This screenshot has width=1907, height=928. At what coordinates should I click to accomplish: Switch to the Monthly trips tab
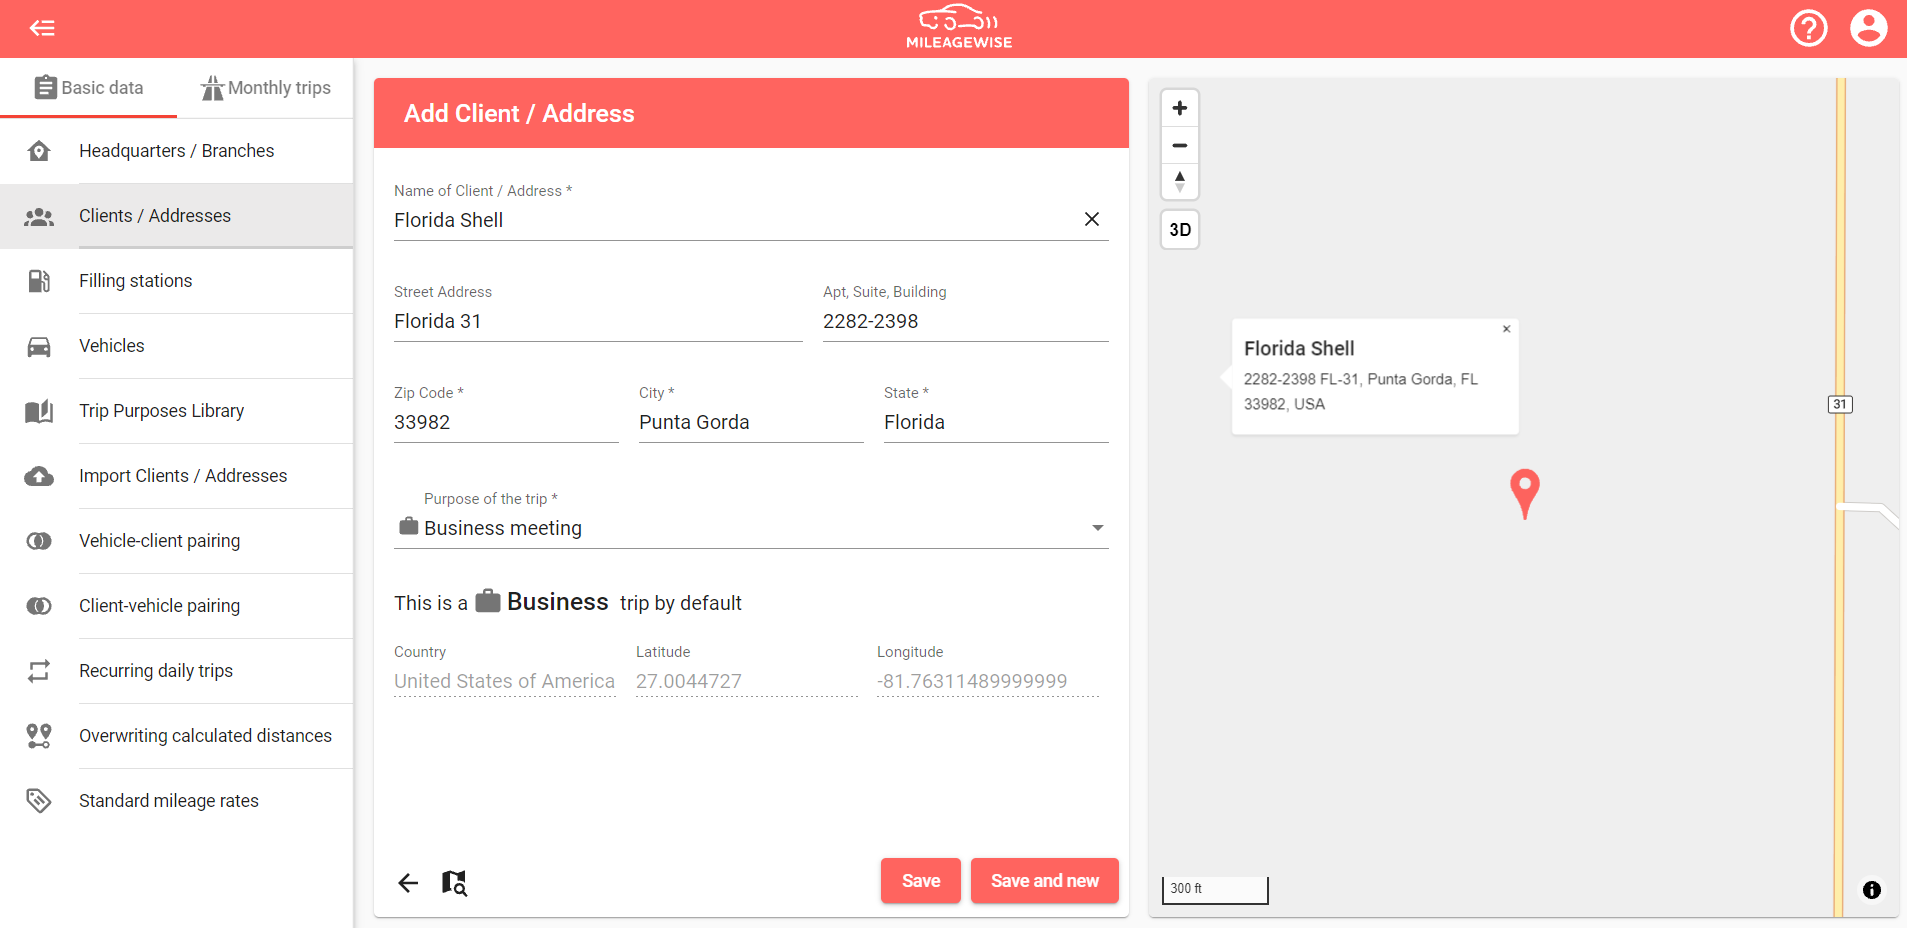point(266,88)
